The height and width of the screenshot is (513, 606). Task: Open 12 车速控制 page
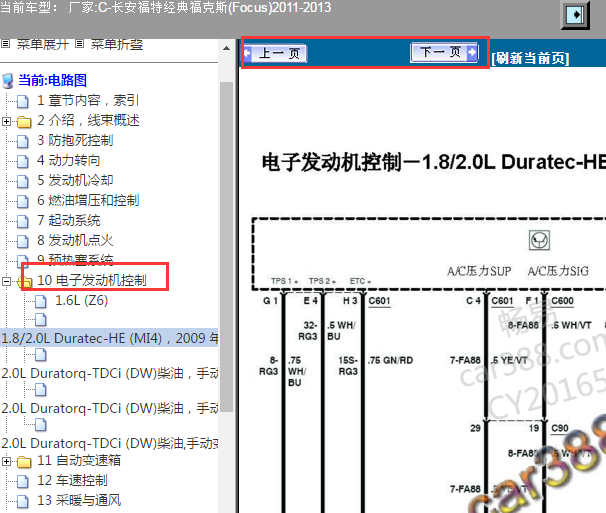[72, 480]
